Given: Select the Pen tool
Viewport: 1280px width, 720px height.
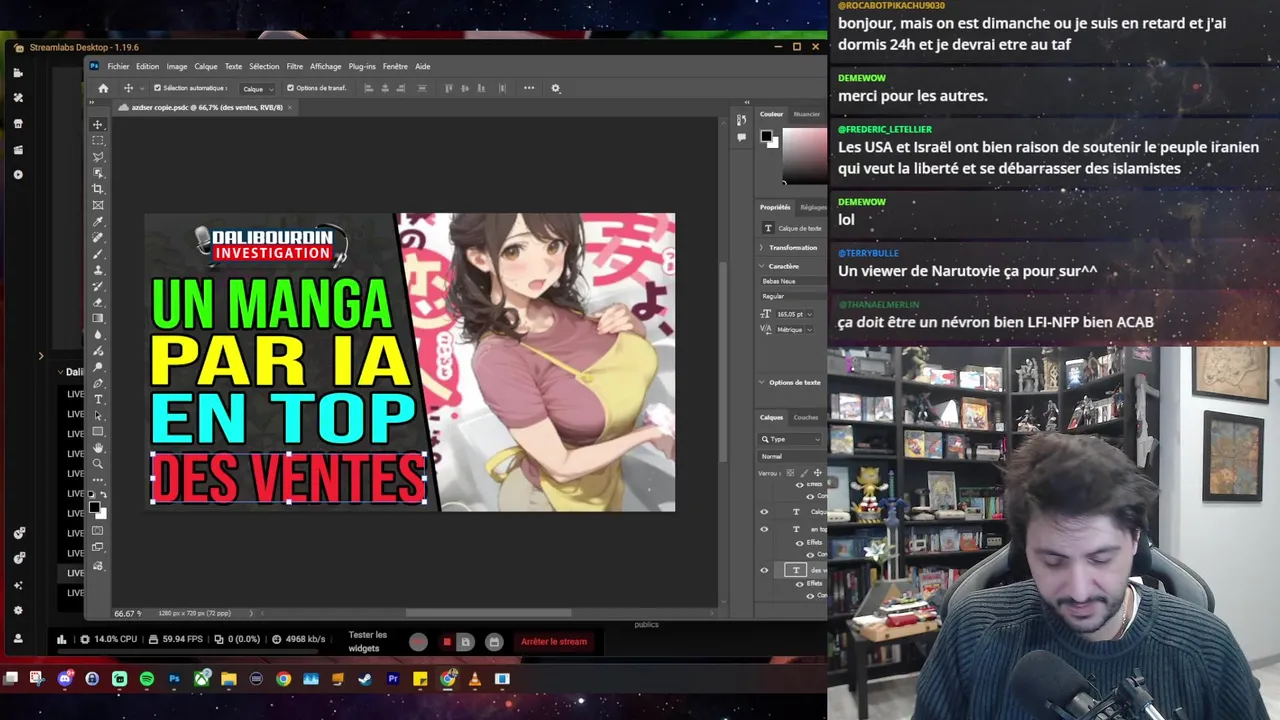Looking at the screenshot, I should click(98, 383).
